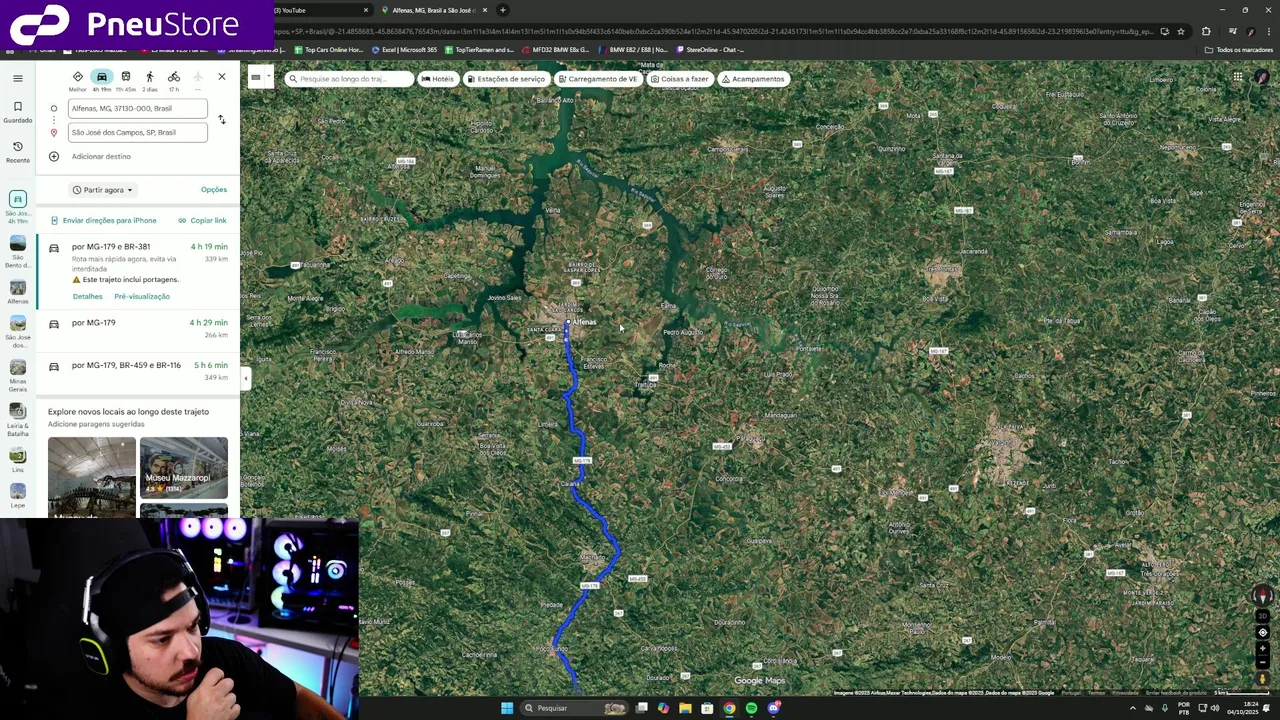
Task: Open the dinosaur museum thumbnail
Action: (91, 476)
